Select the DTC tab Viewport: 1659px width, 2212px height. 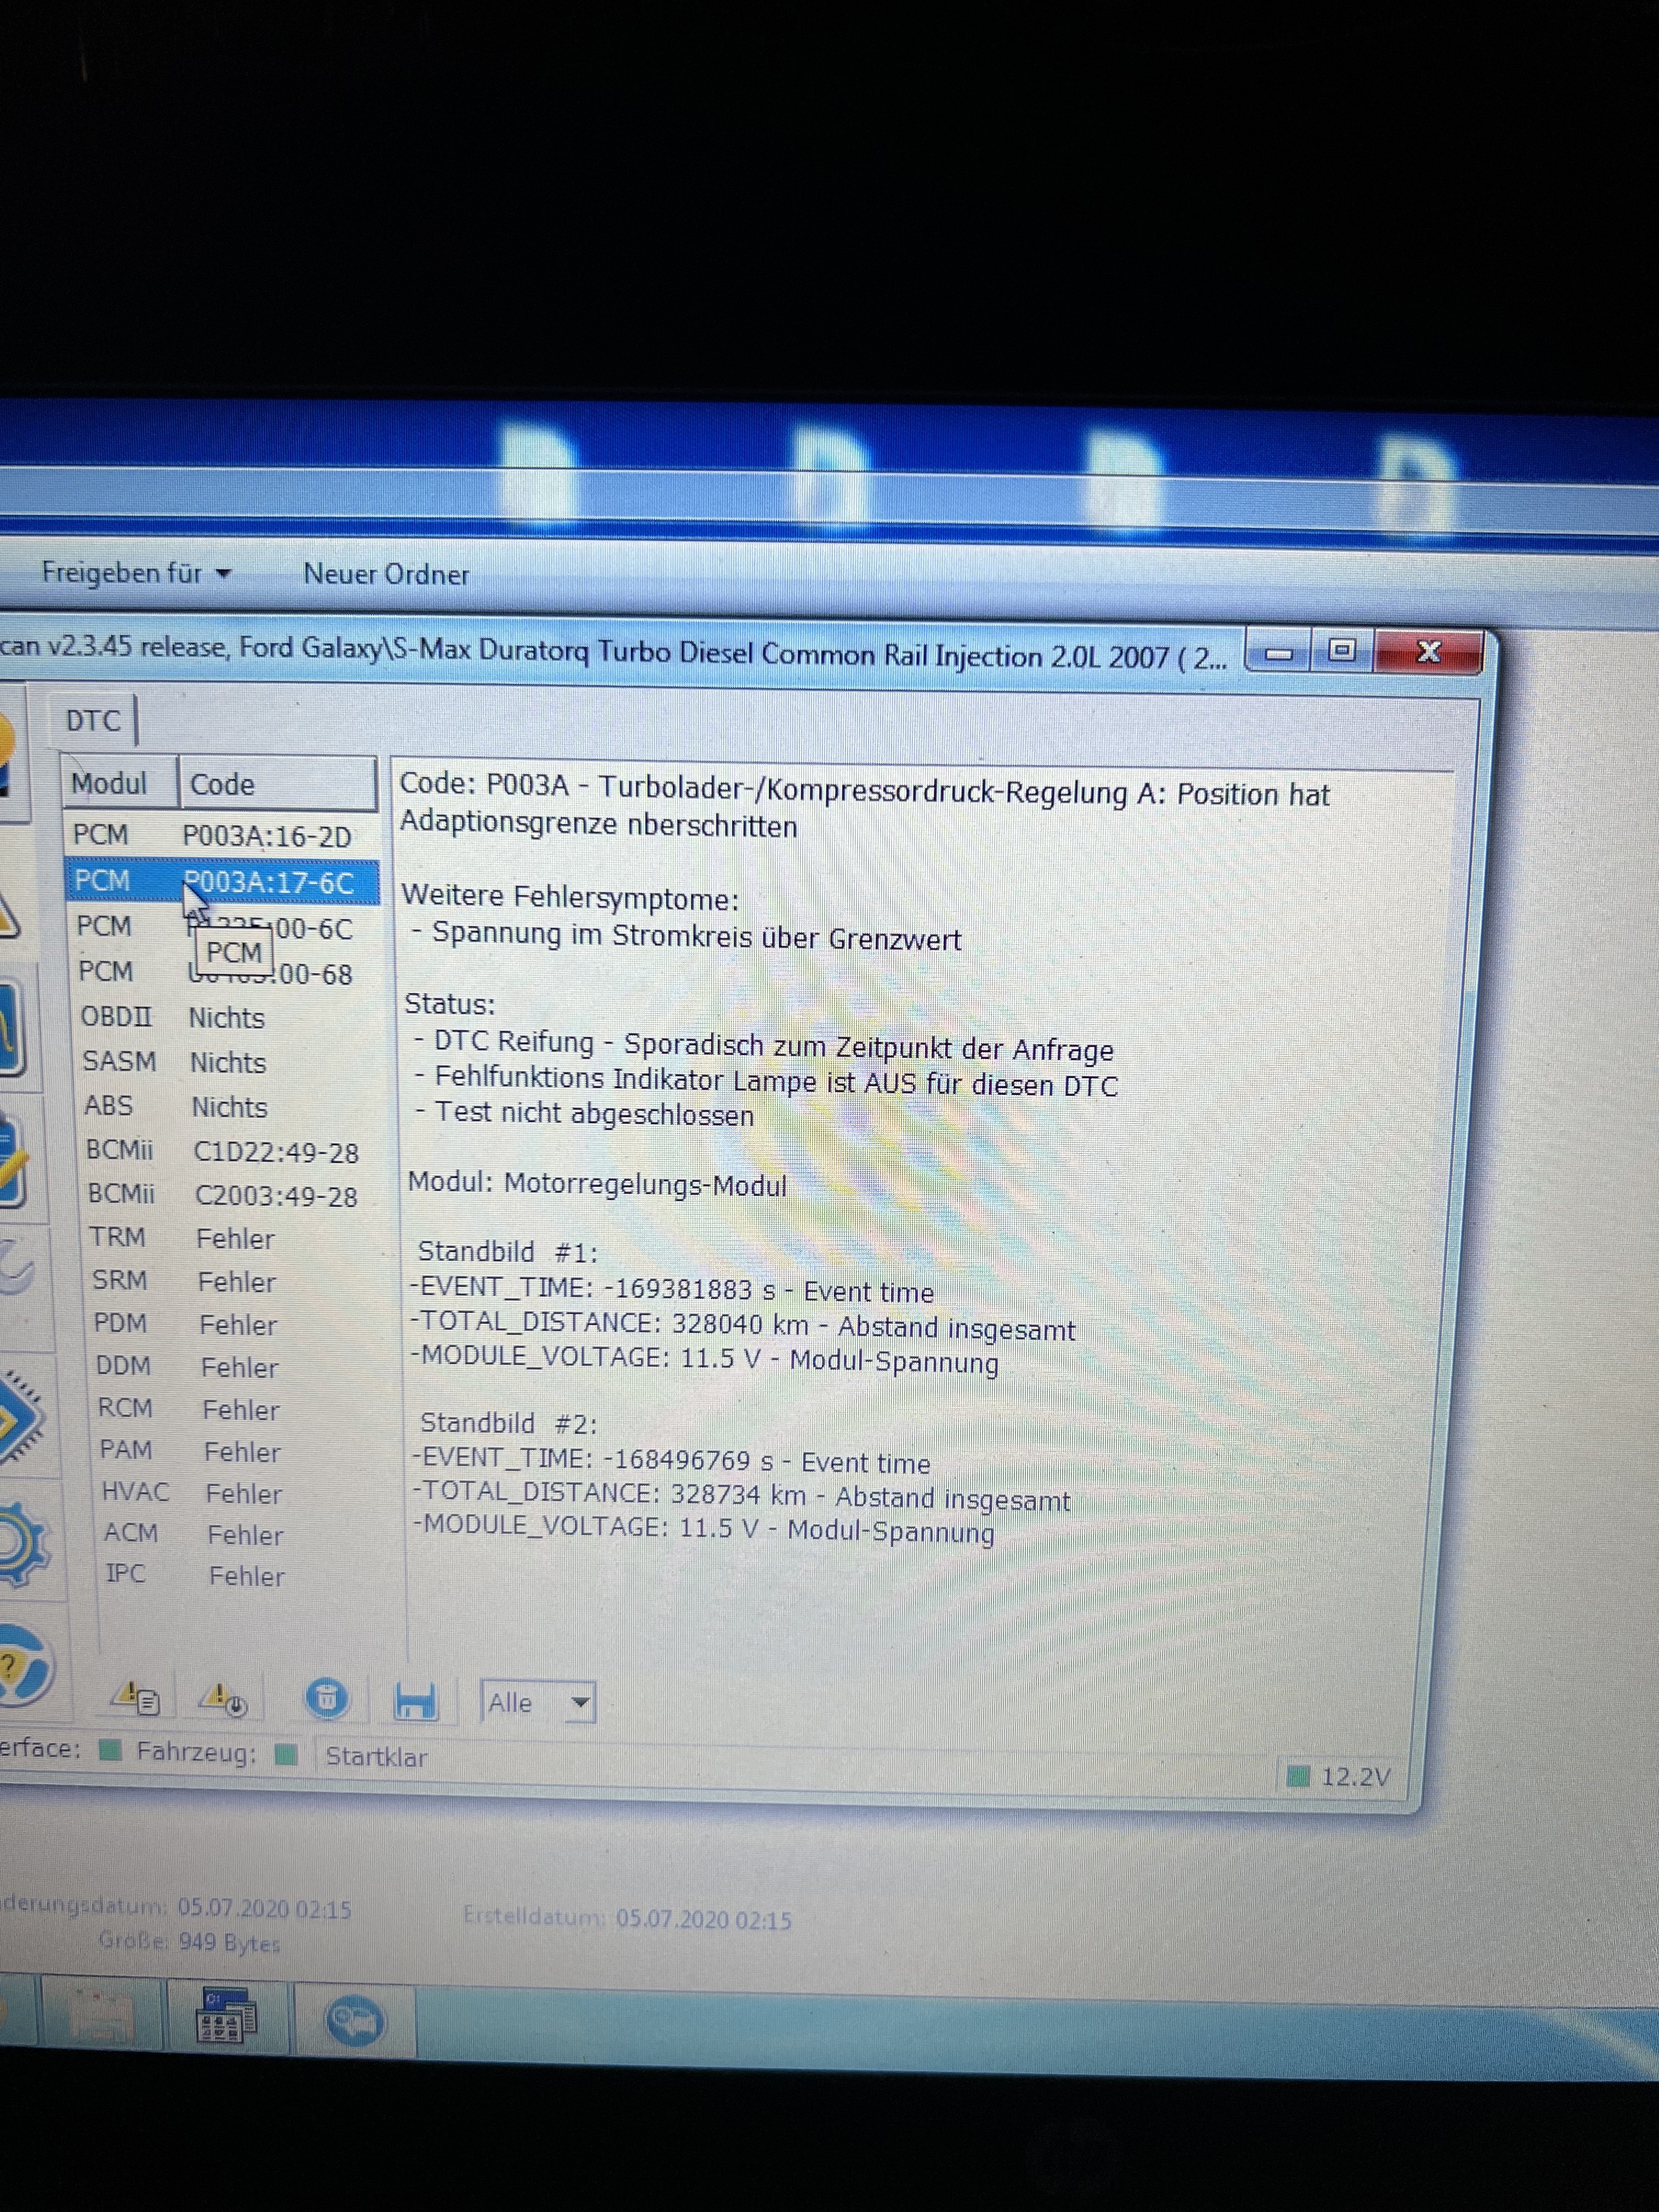pyautogui.click(x=93, y=721)
